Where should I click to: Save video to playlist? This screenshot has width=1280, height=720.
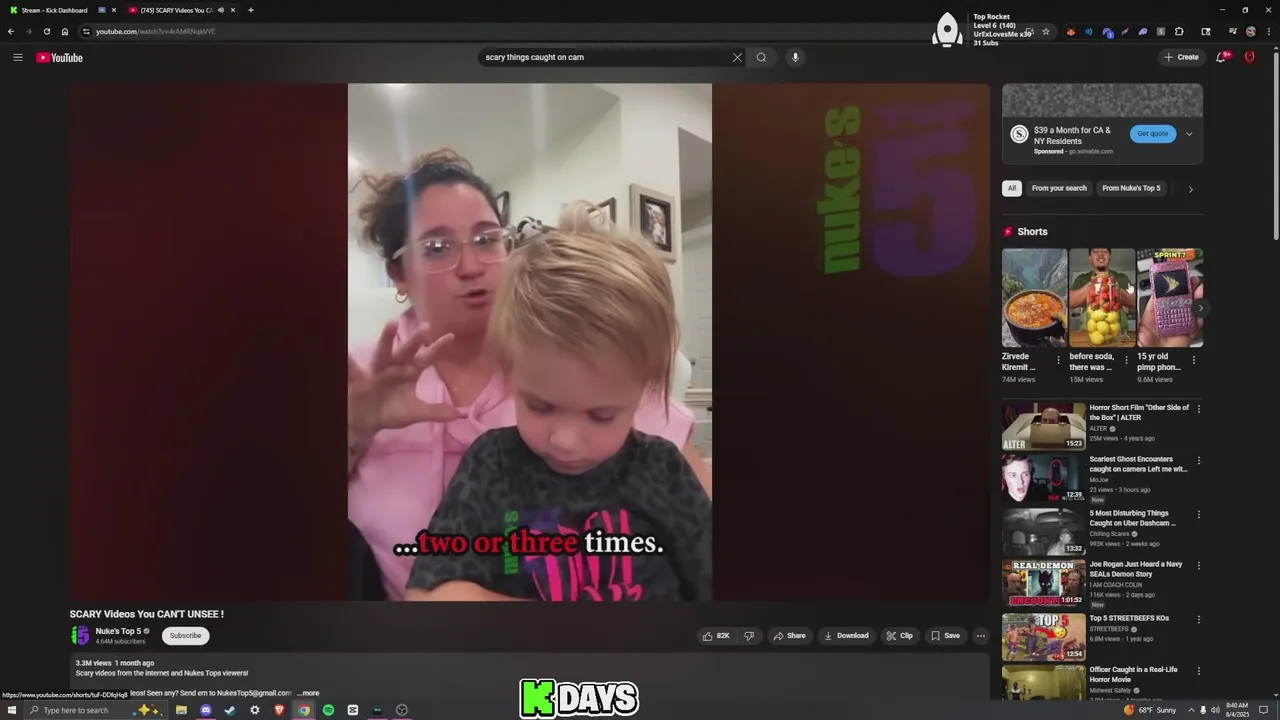tap(945, 635)
